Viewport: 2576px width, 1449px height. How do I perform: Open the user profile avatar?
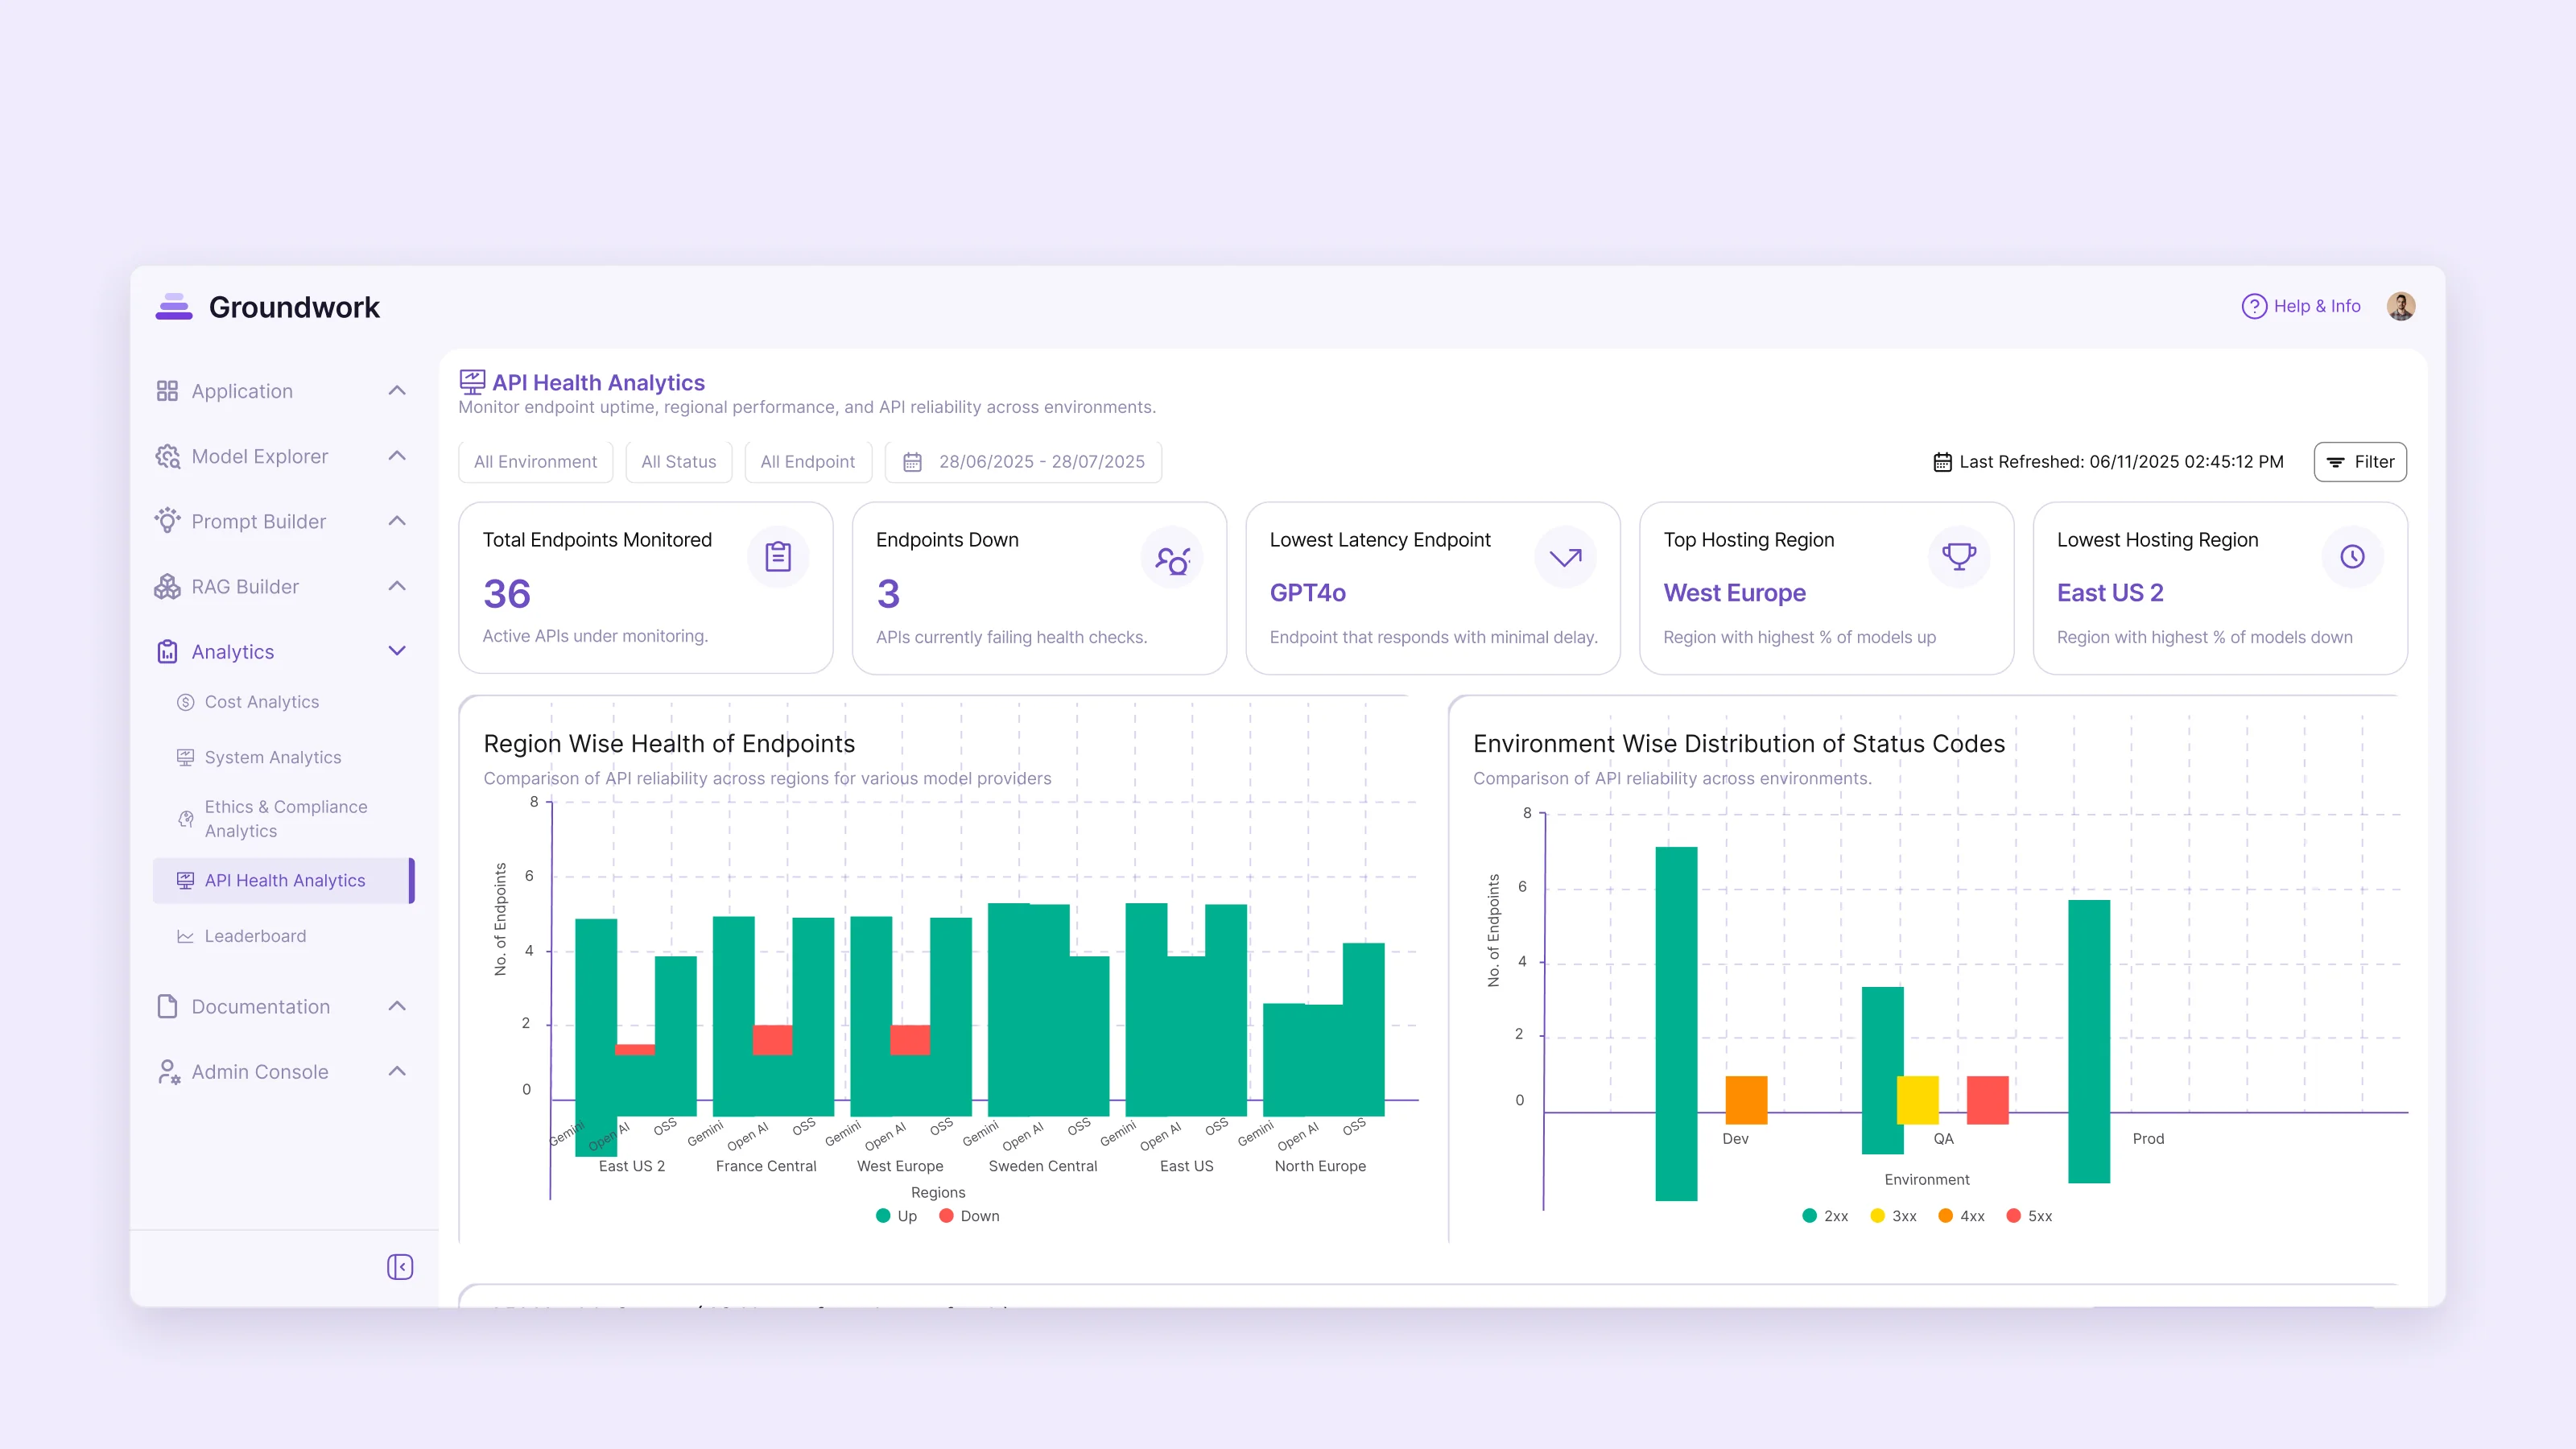coord(2401,306)
